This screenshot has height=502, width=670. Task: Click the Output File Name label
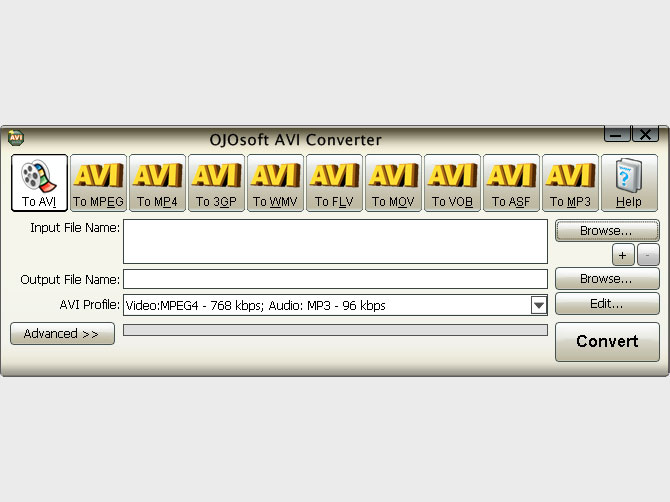coord(70,279)
